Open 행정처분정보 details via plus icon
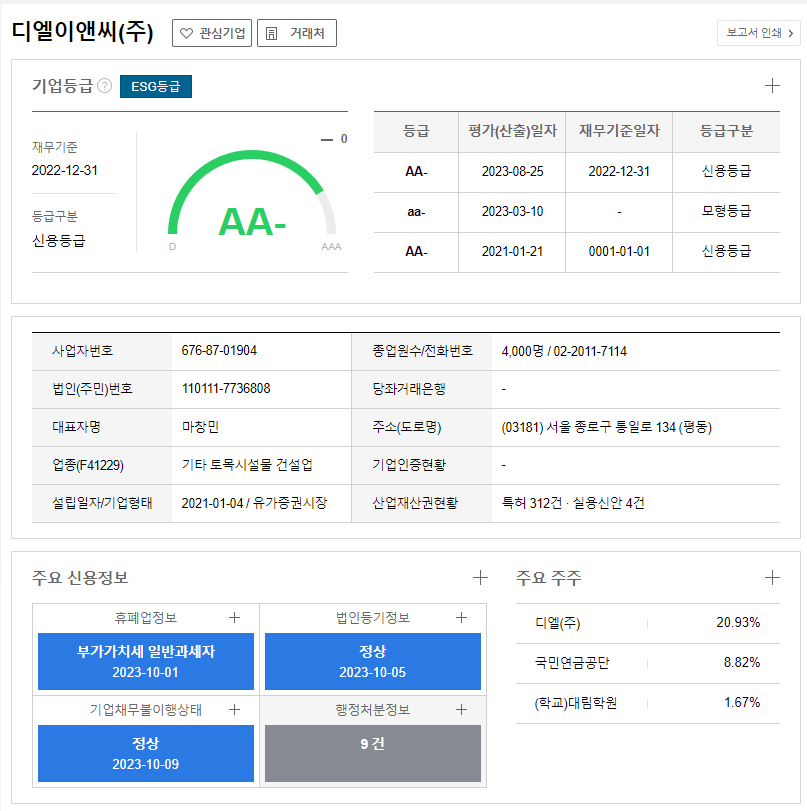The image size is (807, 811). pos(461,710)
